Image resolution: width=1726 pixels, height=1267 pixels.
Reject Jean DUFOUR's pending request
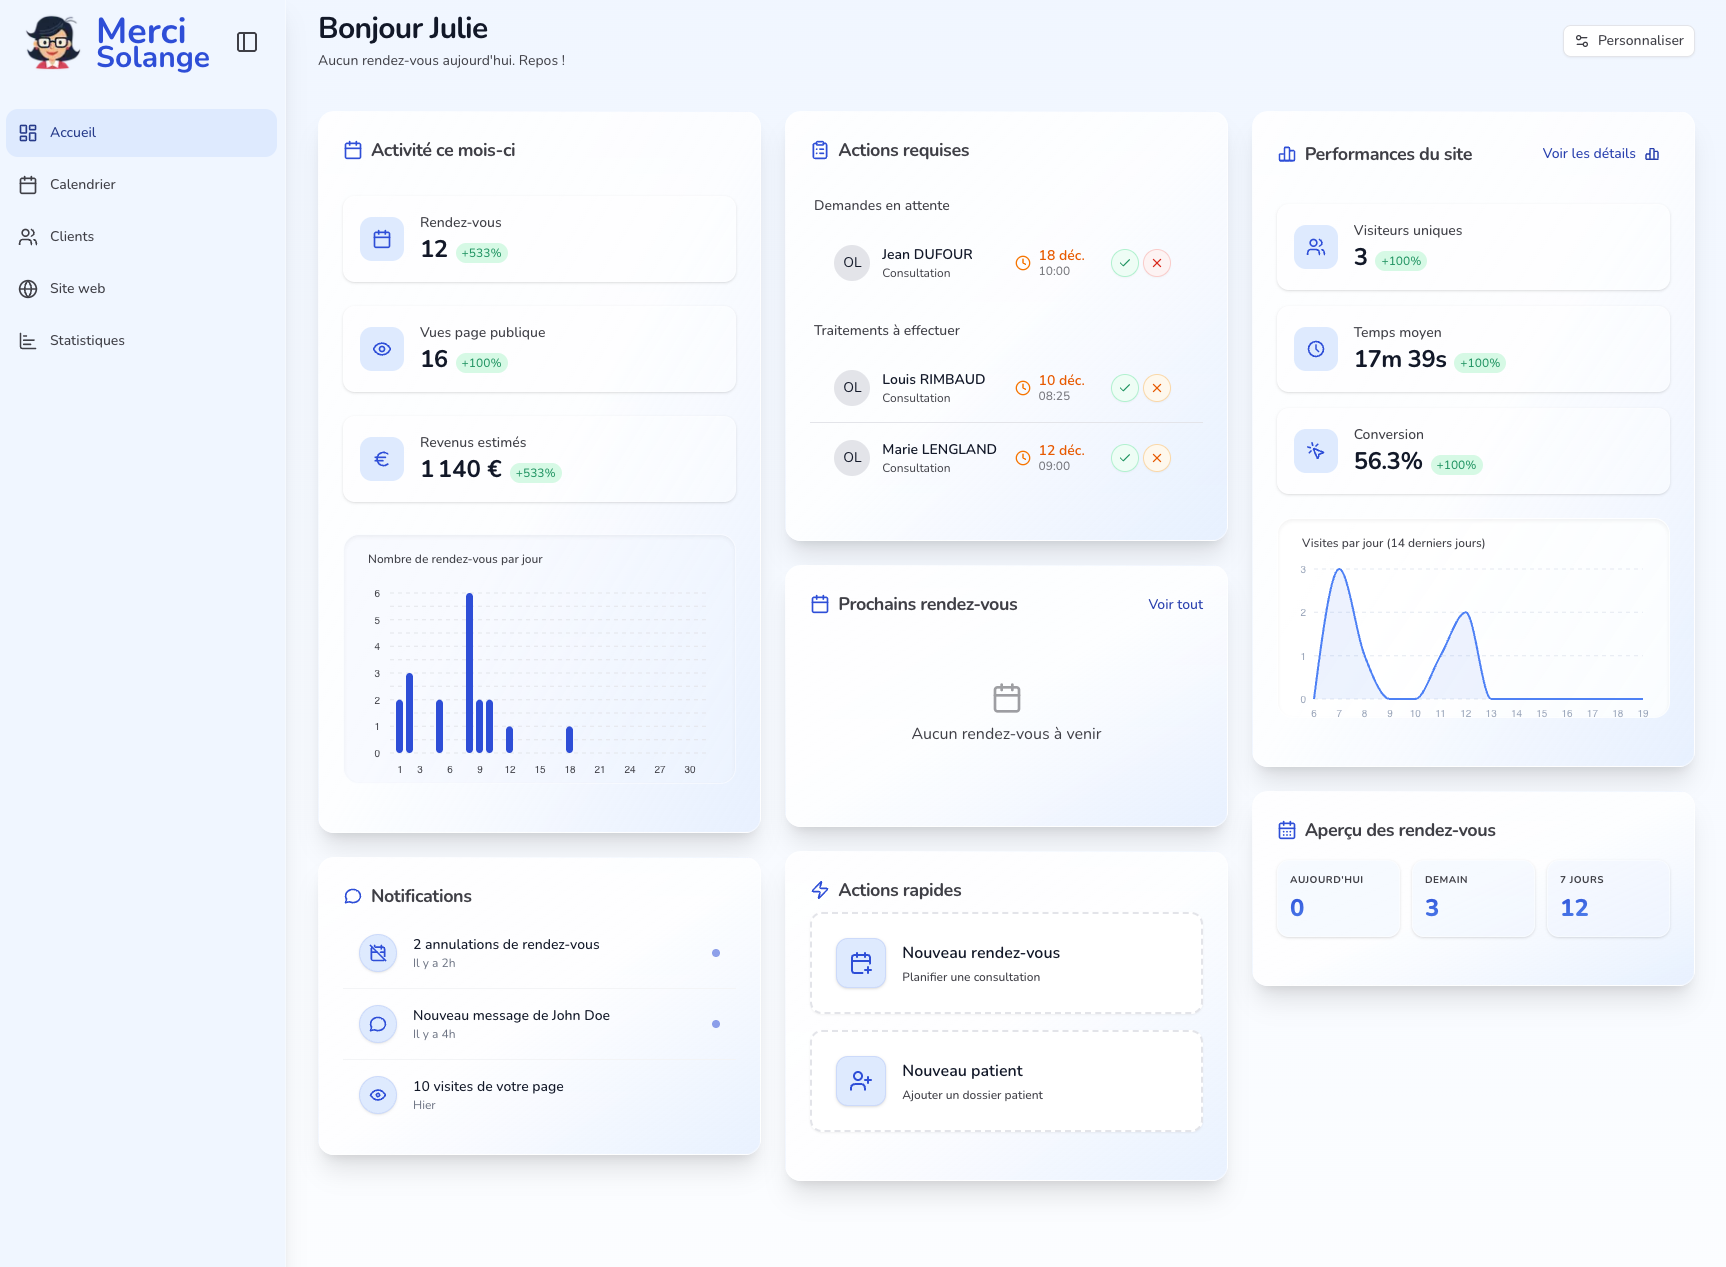pyautogui.click(x=1157, y=263)
